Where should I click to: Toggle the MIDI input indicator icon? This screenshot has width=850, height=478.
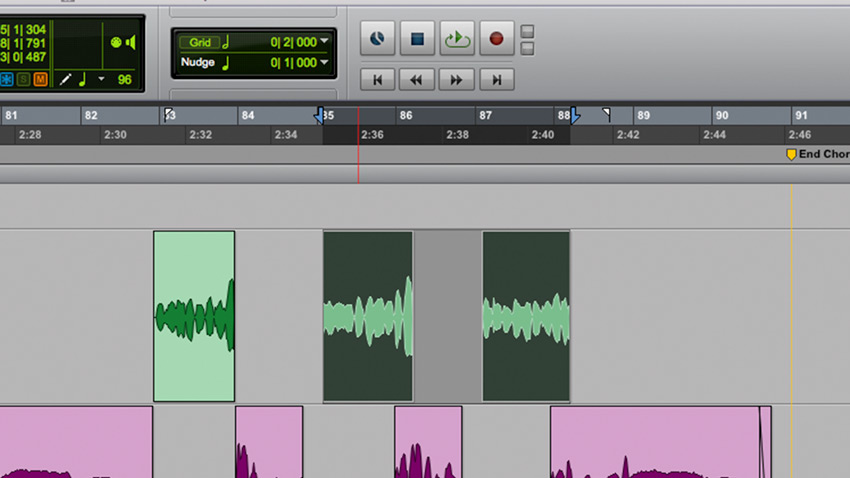115,42
